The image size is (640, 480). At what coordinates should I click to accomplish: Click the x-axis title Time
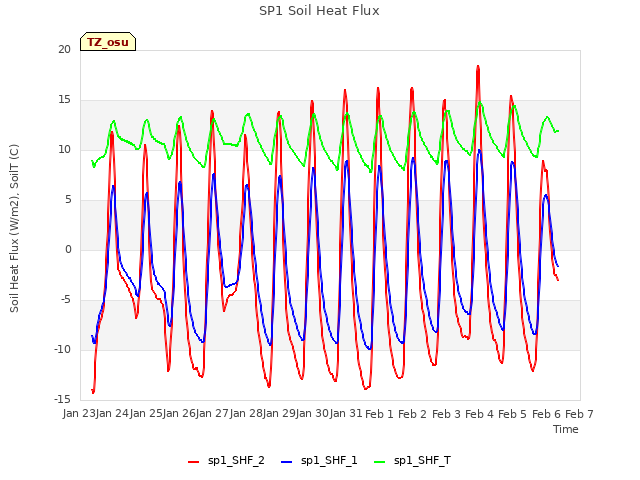pyautogui.click(x=566, y=429)
